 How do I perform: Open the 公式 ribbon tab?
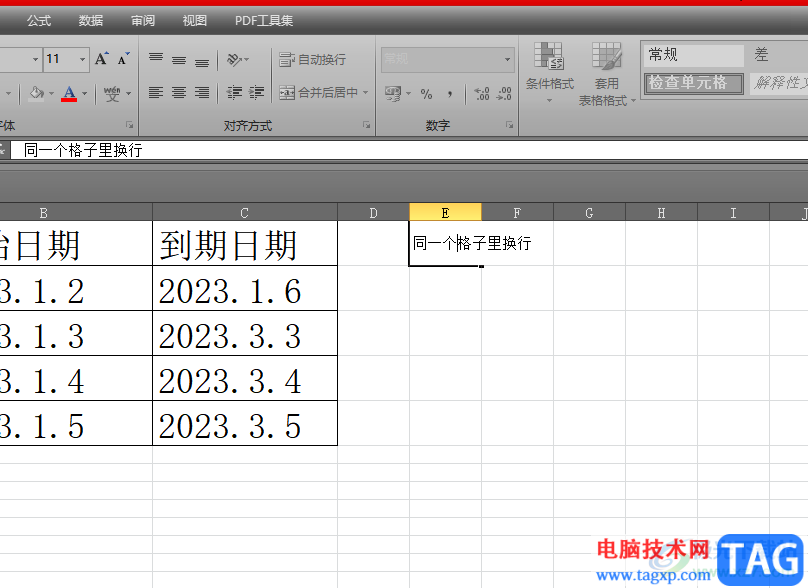tap(39, 21)
